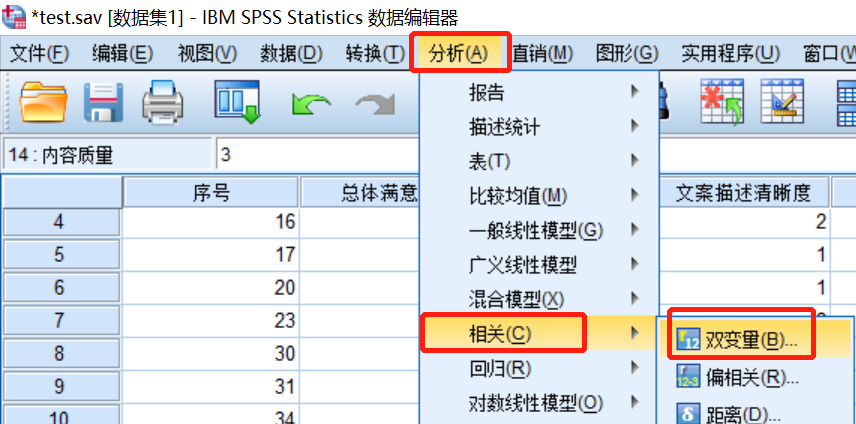
Task: Click the cell value field showing 3
Action: tap(318, 155)
